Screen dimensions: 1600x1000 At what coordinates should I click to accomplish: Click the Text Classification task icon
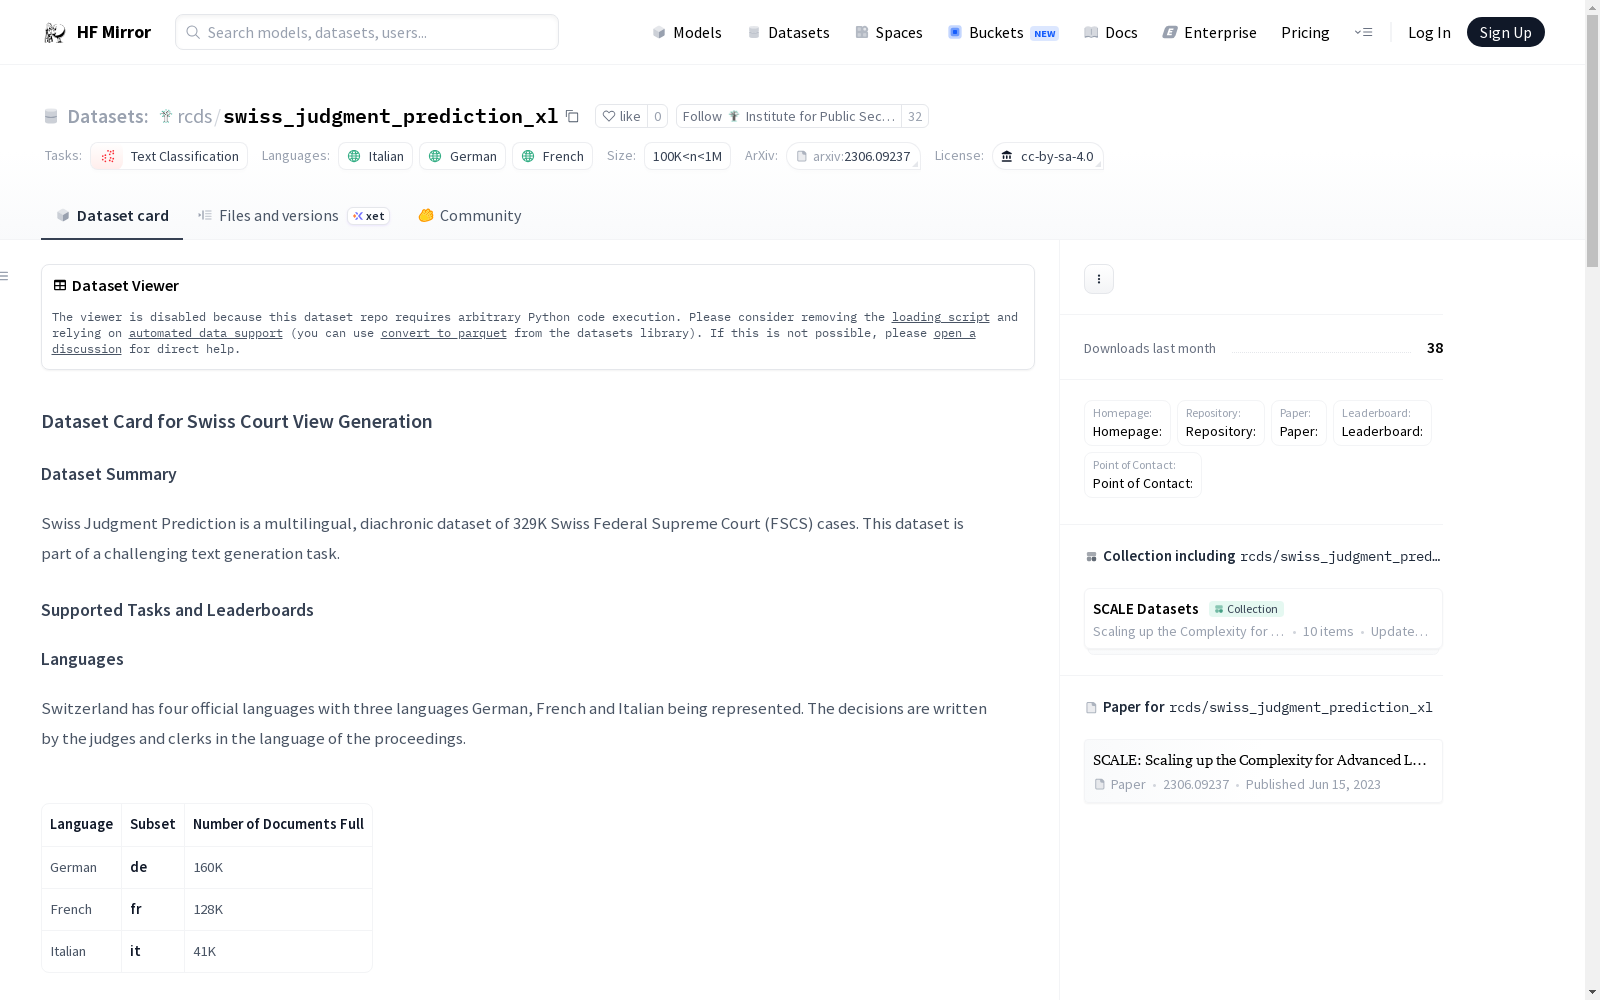[108, 156]
